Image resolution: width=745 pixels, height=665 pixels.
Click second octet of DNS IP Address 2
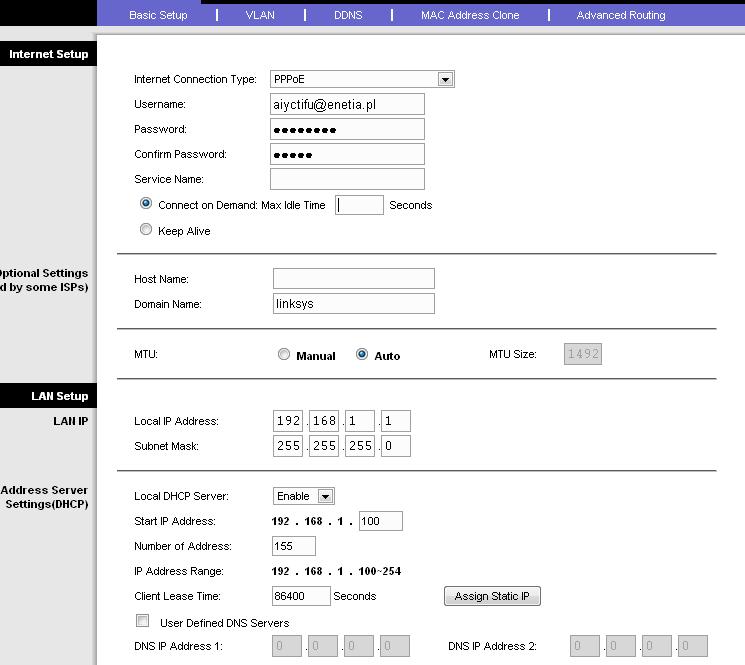621,646
